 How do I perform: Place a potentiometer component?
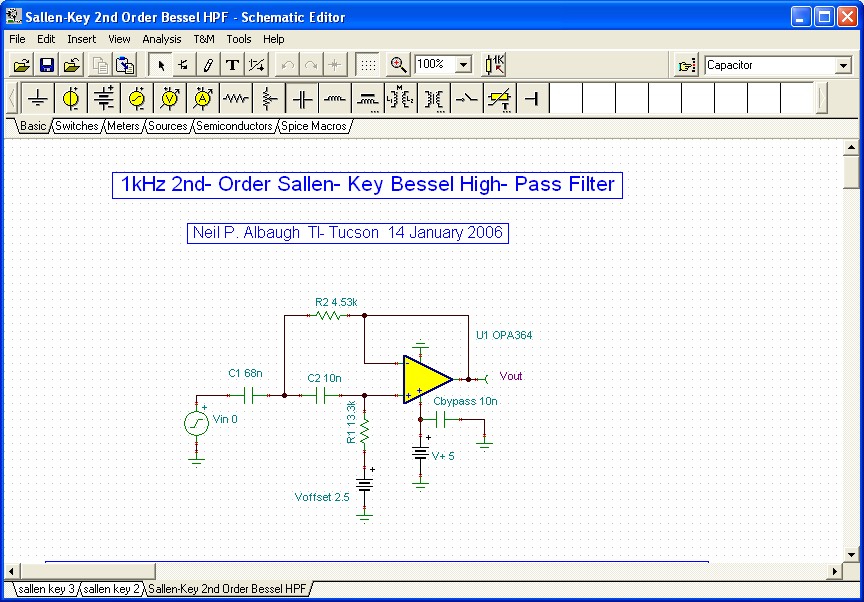[269, 99]
